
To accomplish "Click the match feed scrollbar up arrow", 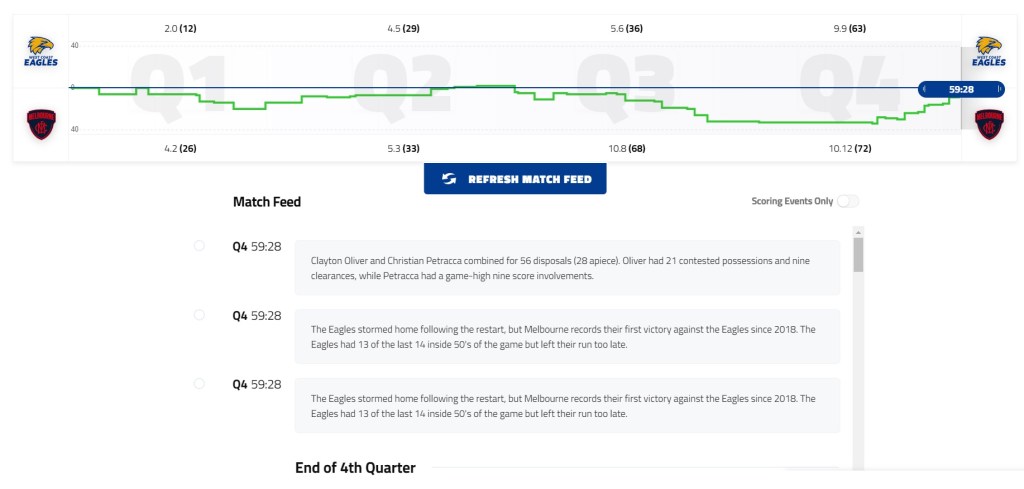I will (x=858, y=232).
